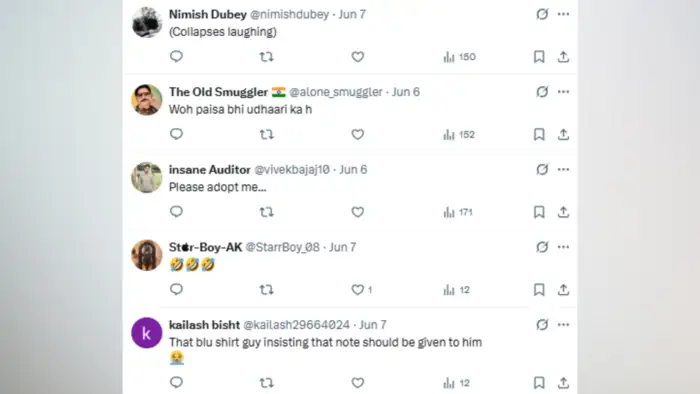This screenshot has height=394, width=700.
Task: Like insane Auditor's 'Please adopt me' tweet
Action: (x=358, y=212)
